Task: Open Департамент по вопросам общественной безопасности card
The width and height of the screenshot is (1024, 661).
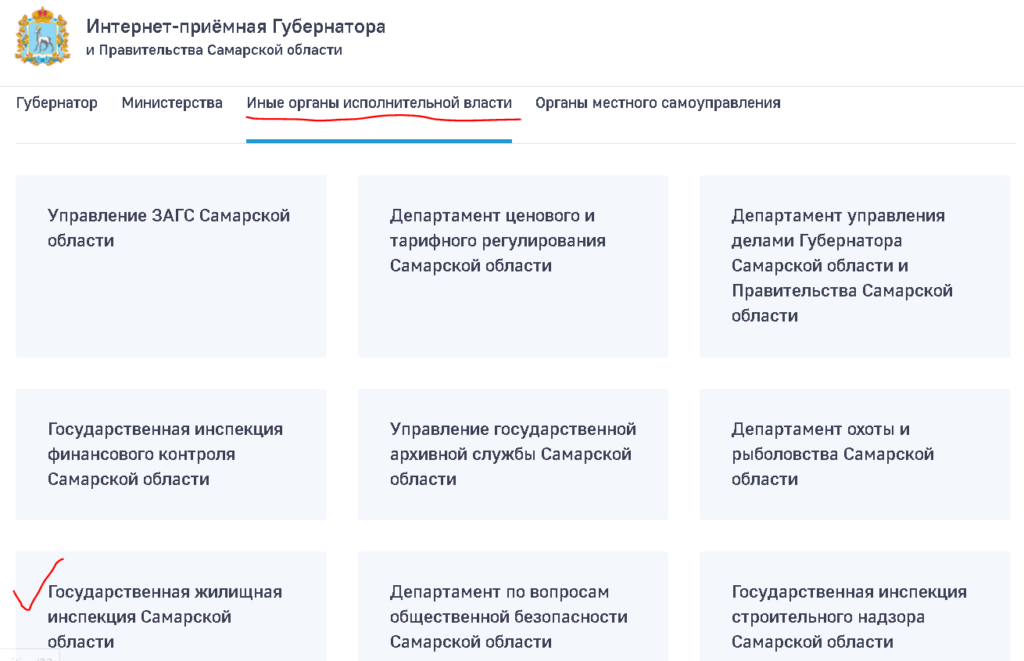Action: coord(513,606)
